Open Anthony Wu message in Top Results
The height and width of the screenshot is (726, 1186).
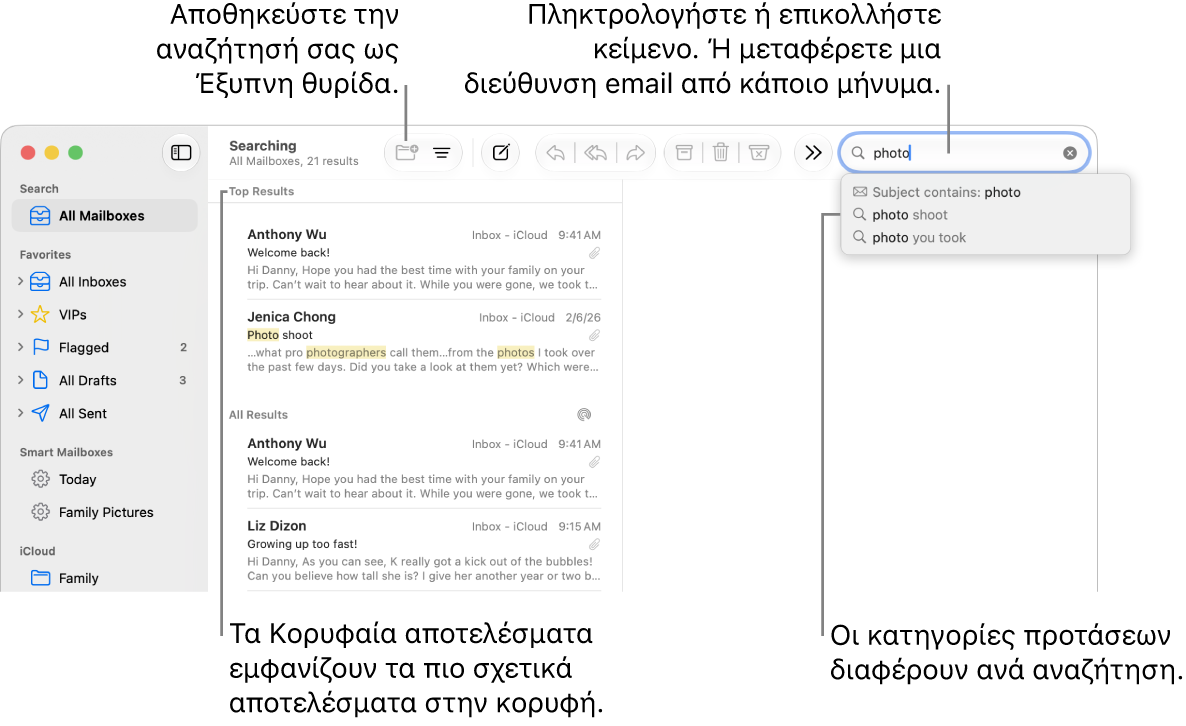(x=424, y=259)
